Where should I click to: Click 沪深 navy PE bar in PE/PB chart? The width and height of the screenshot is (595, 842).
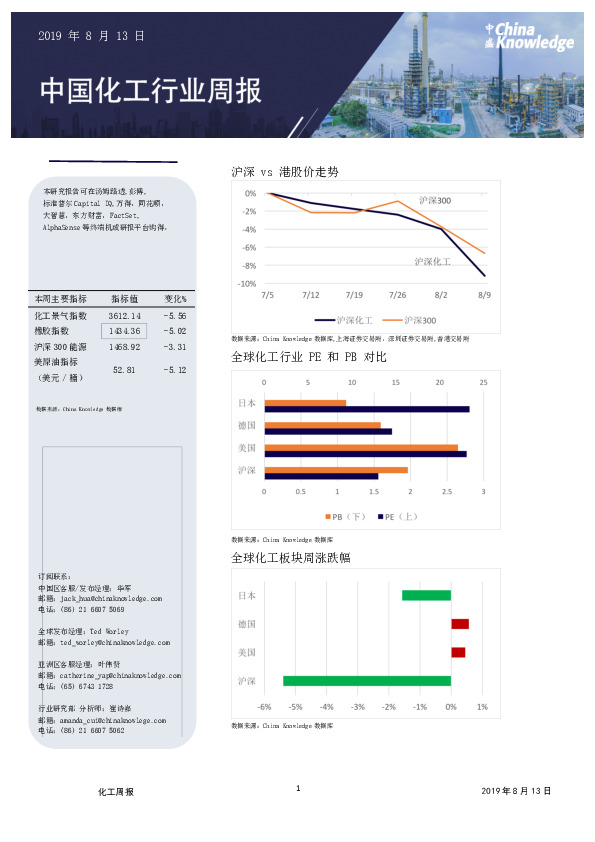pos(322,476)
